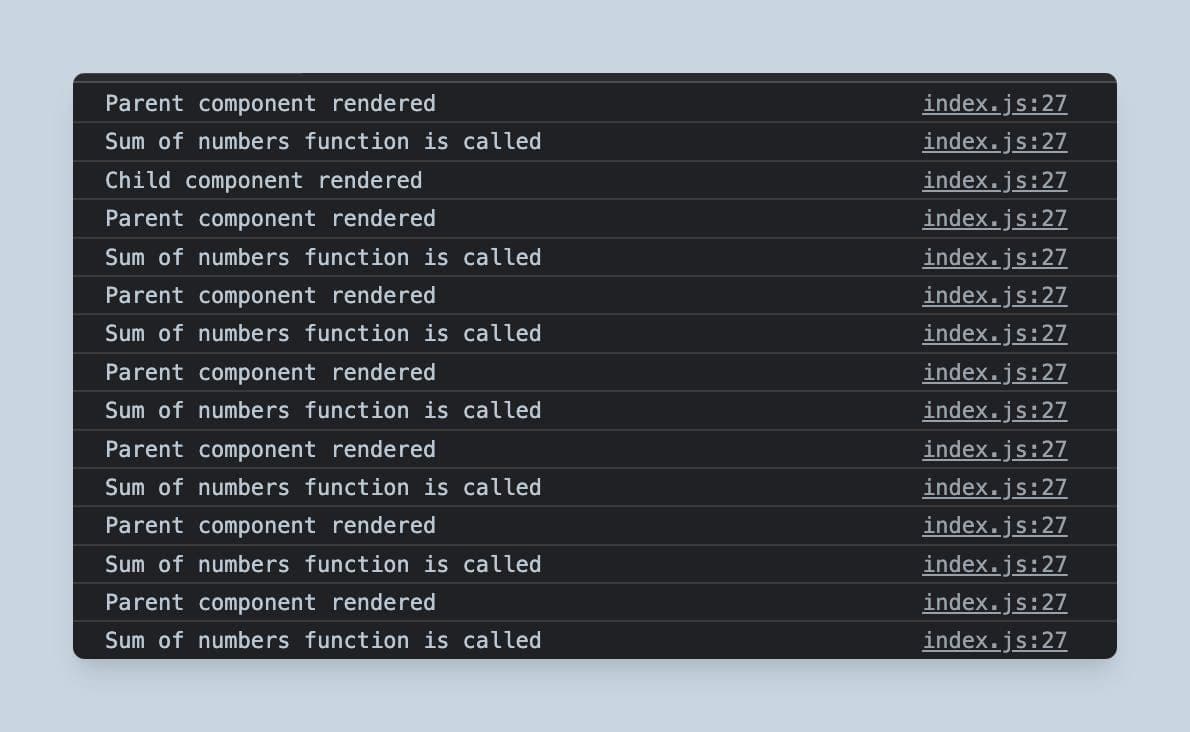The image size is (1190, 732).
Task: Select the first Parent component rendered message
Action: click(x=270, y=104)
